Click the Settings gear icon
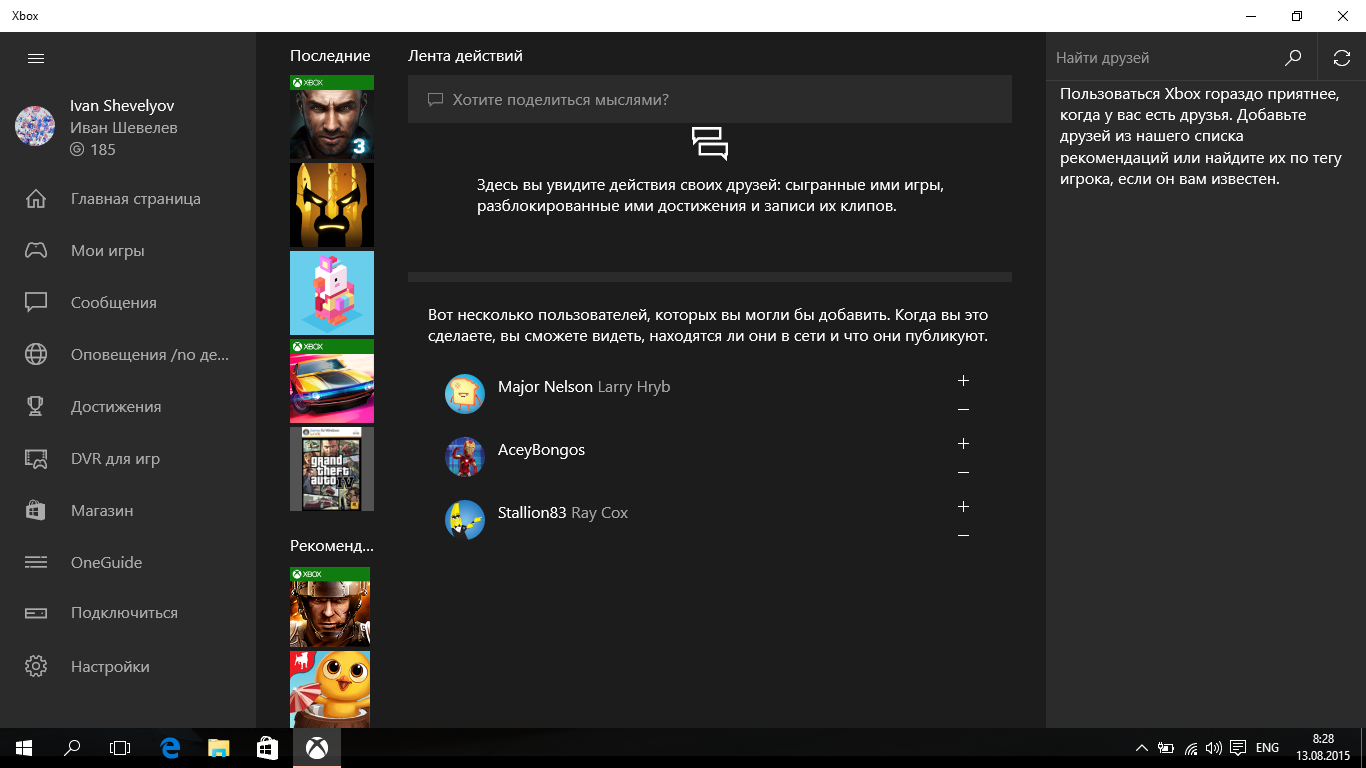 (36, 667)
